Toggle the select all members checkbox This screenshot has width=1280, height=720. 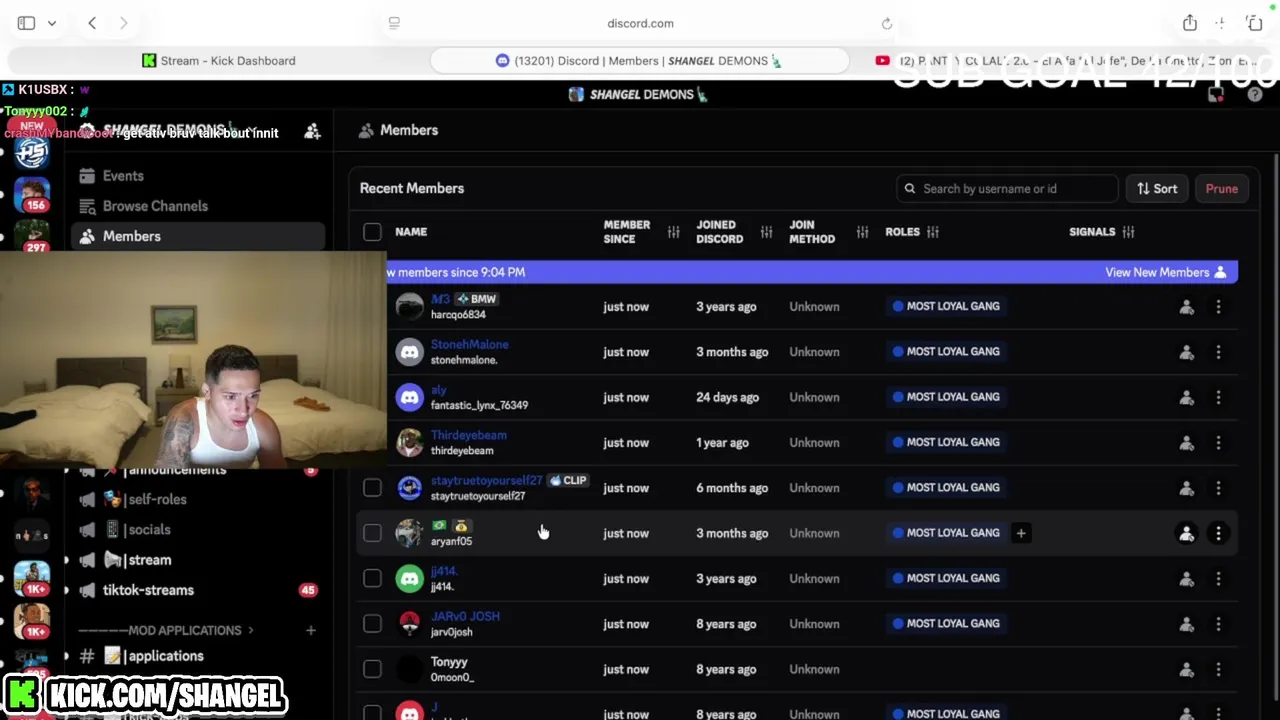[x=372, y=232]
